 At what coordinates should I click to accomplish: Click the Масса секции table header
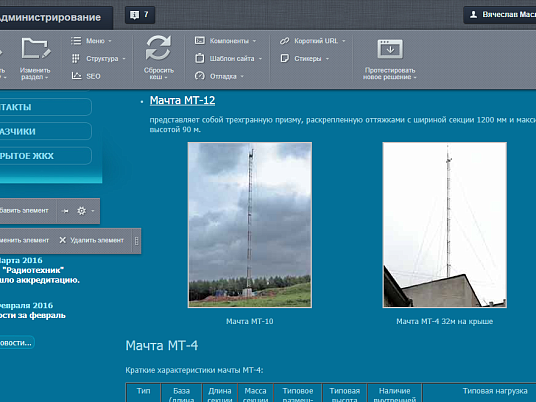tap(255, 393)
